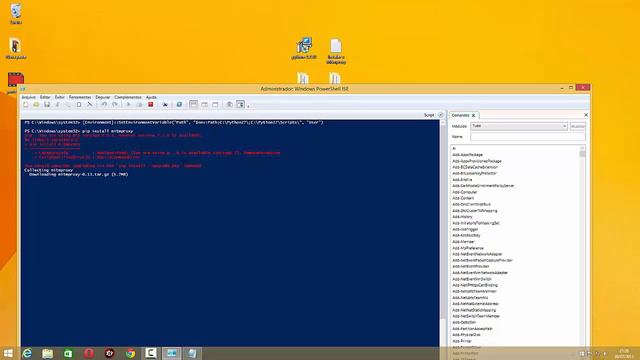
Task: Open the Editar menu
Action: [45, 97]
